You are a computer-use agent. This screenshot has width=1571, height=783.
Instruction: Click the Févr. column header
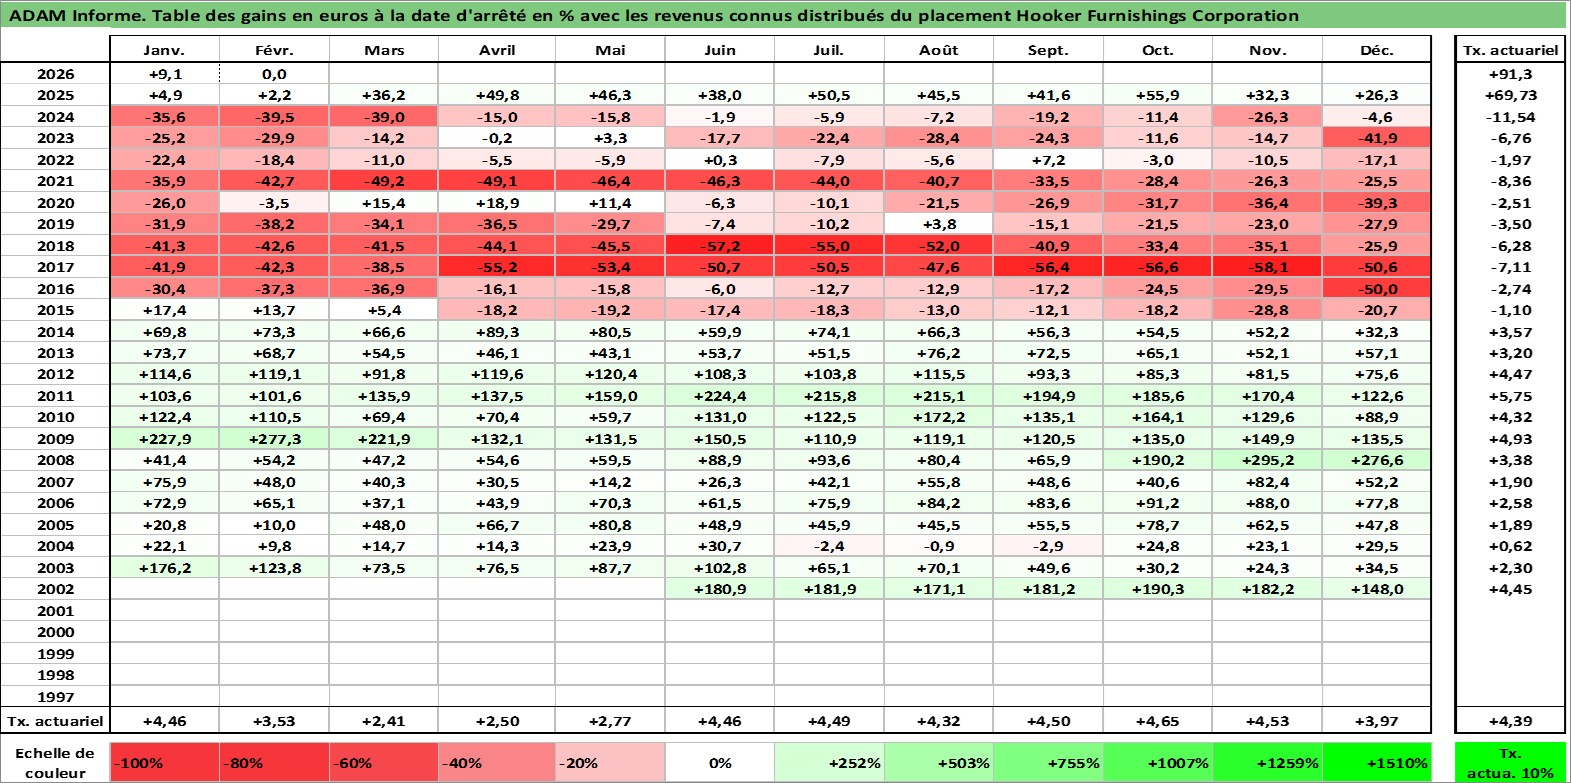[x=274, y=50]
